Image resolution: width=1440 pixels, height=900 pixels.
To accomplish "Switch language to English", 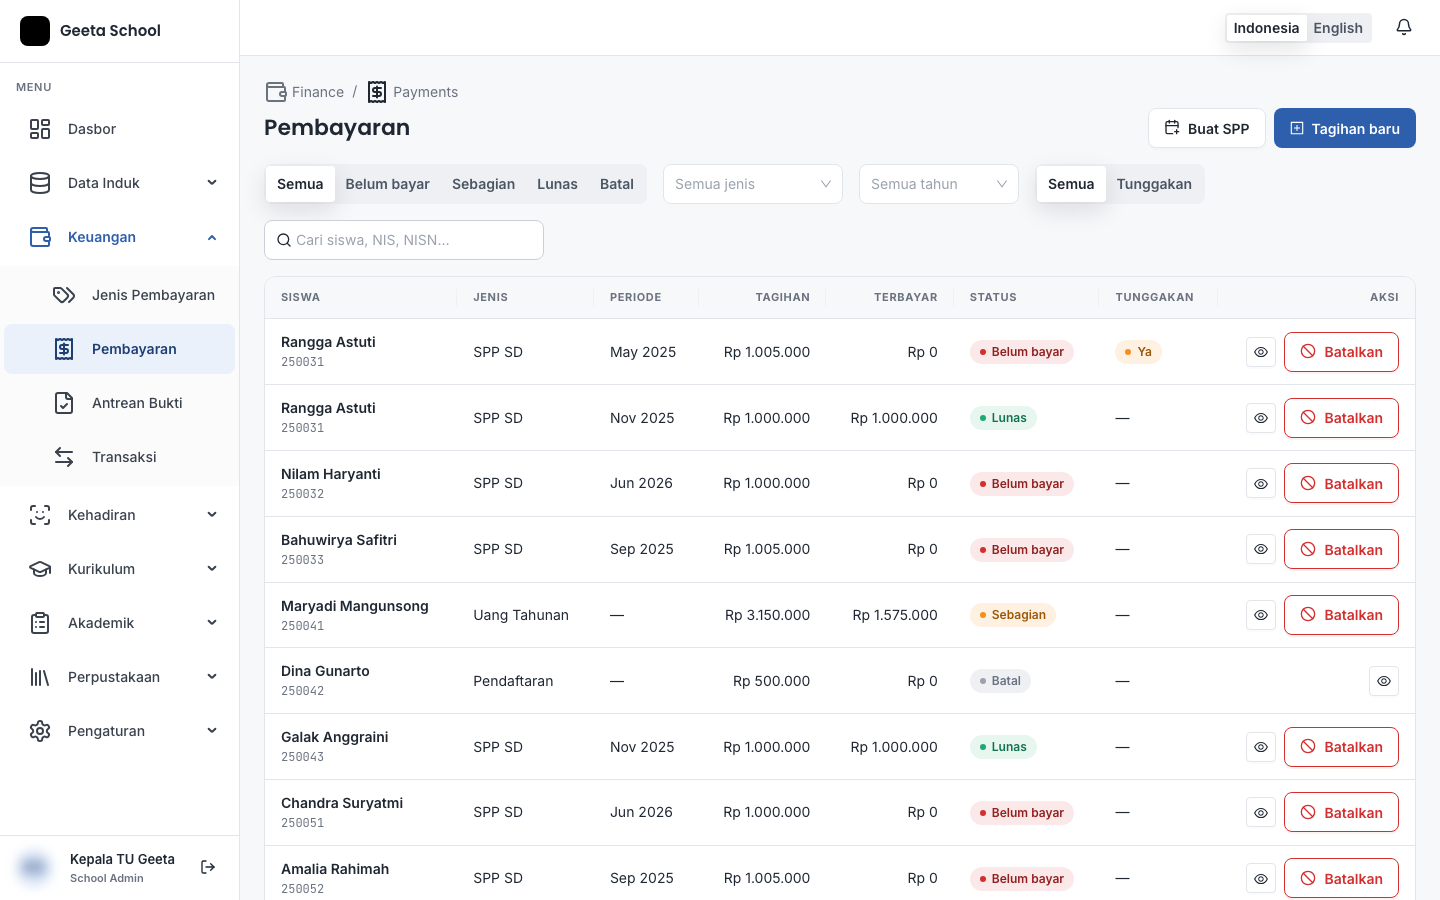I will coord(1338,28).
